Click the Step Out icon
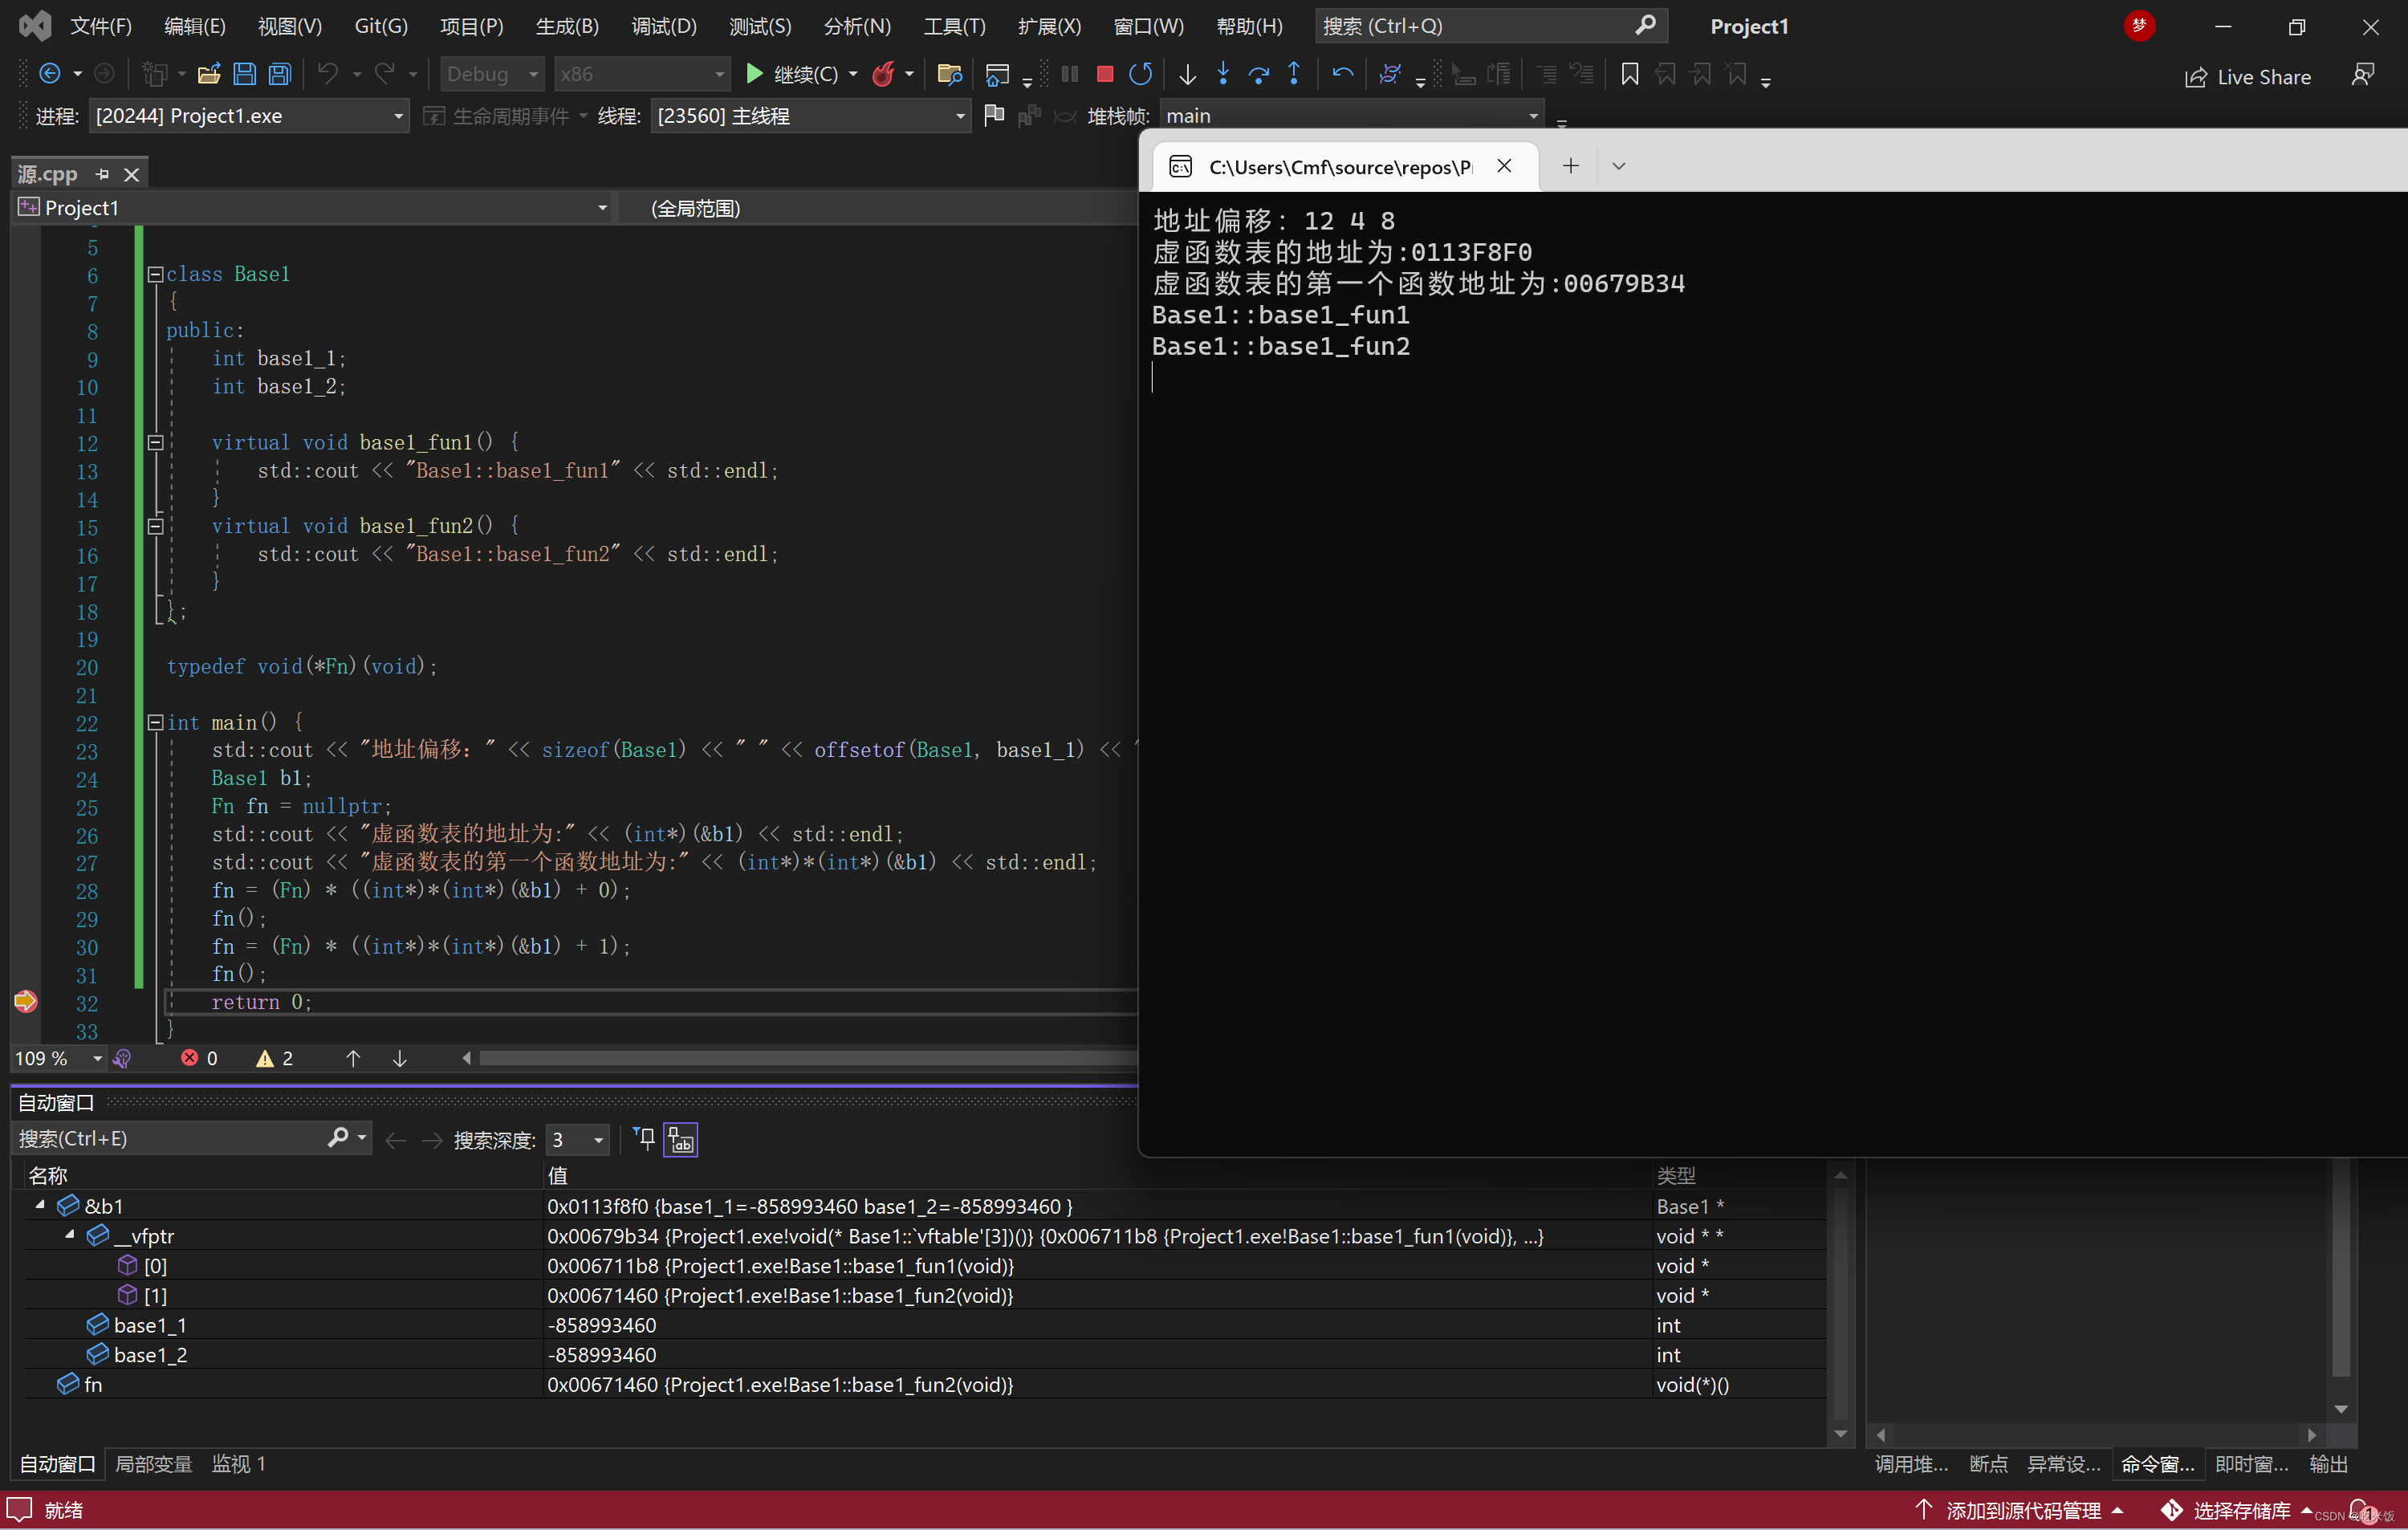Viewport: 2408px width, 1530px height. pos(1294,74)
